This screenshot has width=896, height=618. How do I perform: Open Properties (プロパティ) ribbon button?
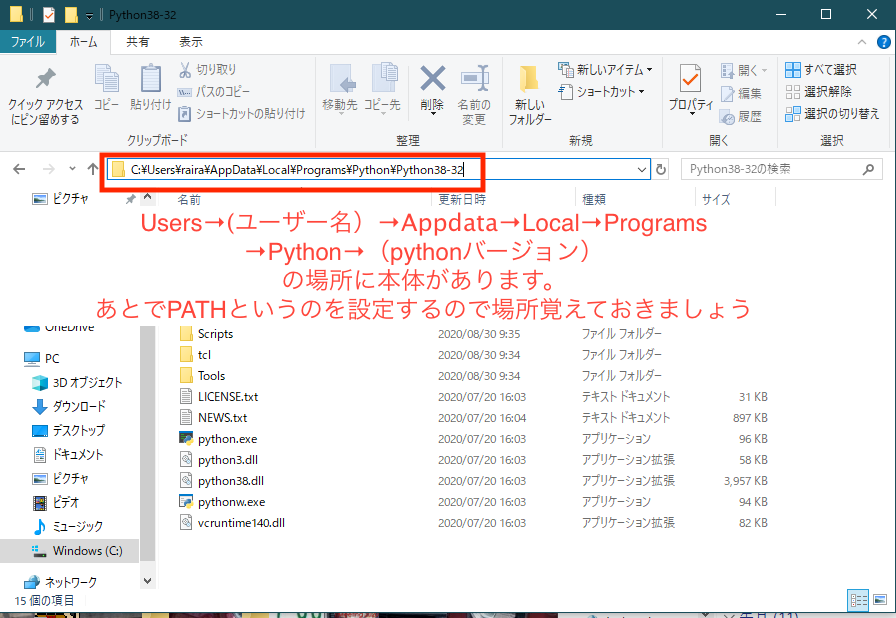pyautogui.click(x=691, y=89)
